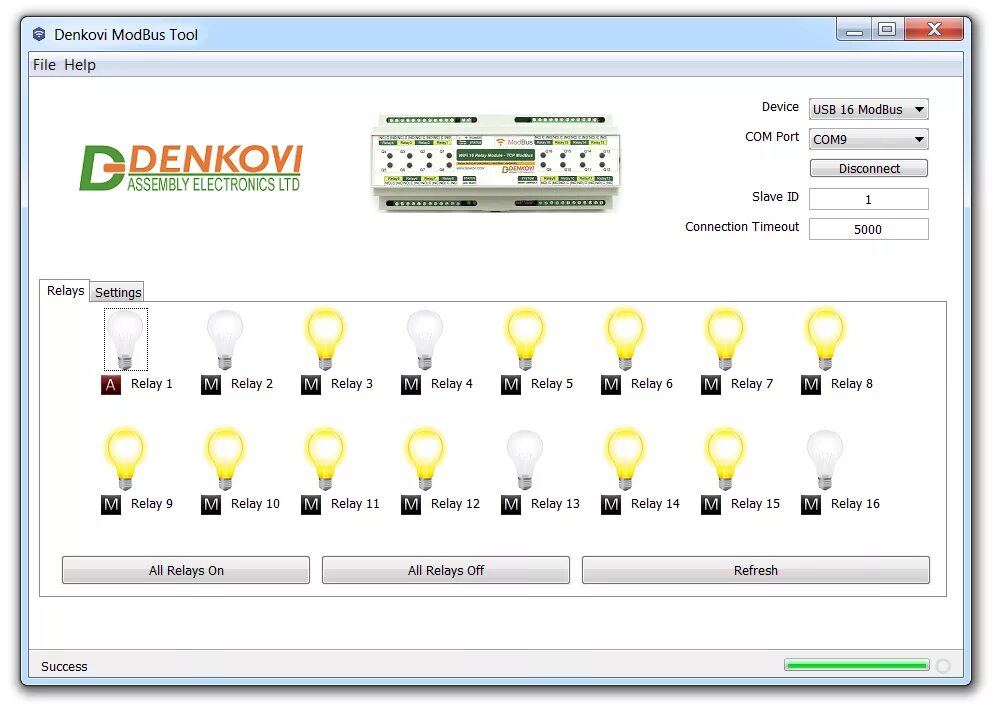This screenshot has width=994, height=726.
Task: Switch Relay 7 M mode indicator
Action: click(x=711, y=385)
